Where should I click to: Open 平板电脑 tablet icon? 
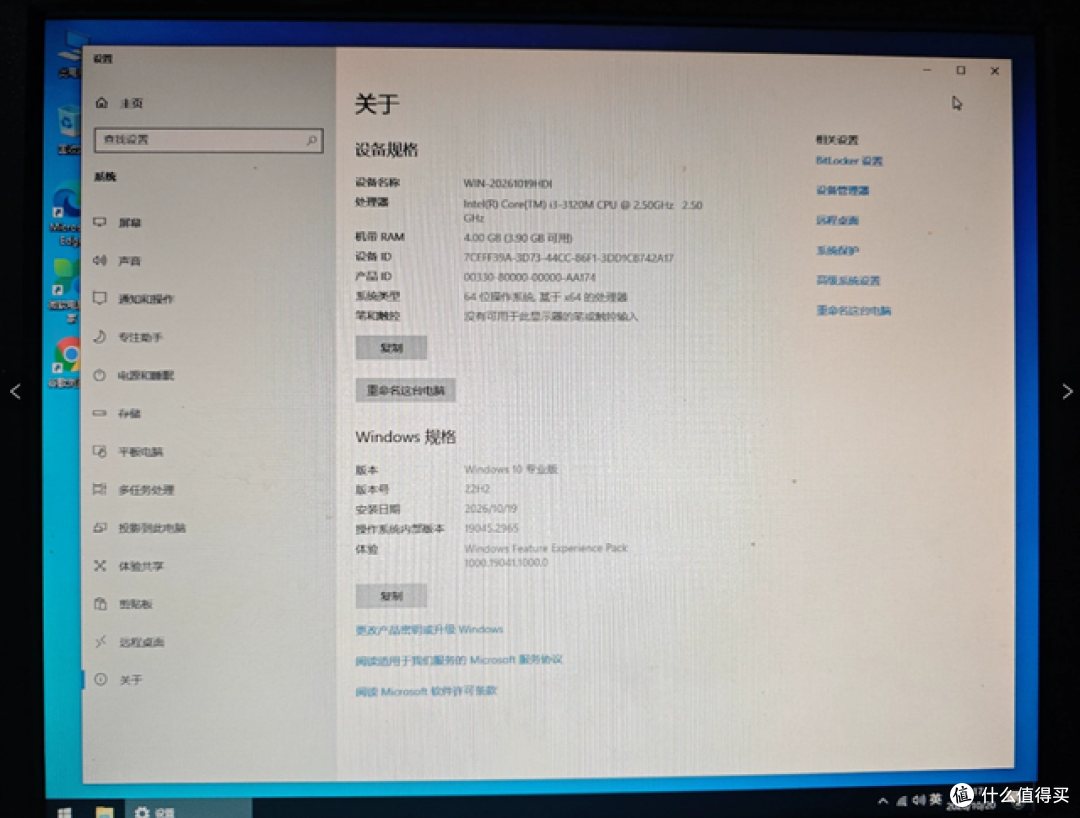pyautogui.click(x=100, y=451)
